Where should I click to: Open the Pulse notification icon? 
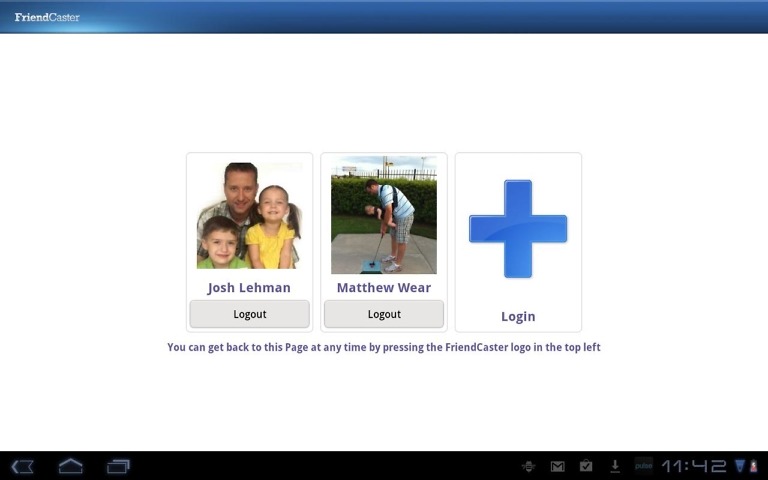pyautogui.click(x=643, y=466)
